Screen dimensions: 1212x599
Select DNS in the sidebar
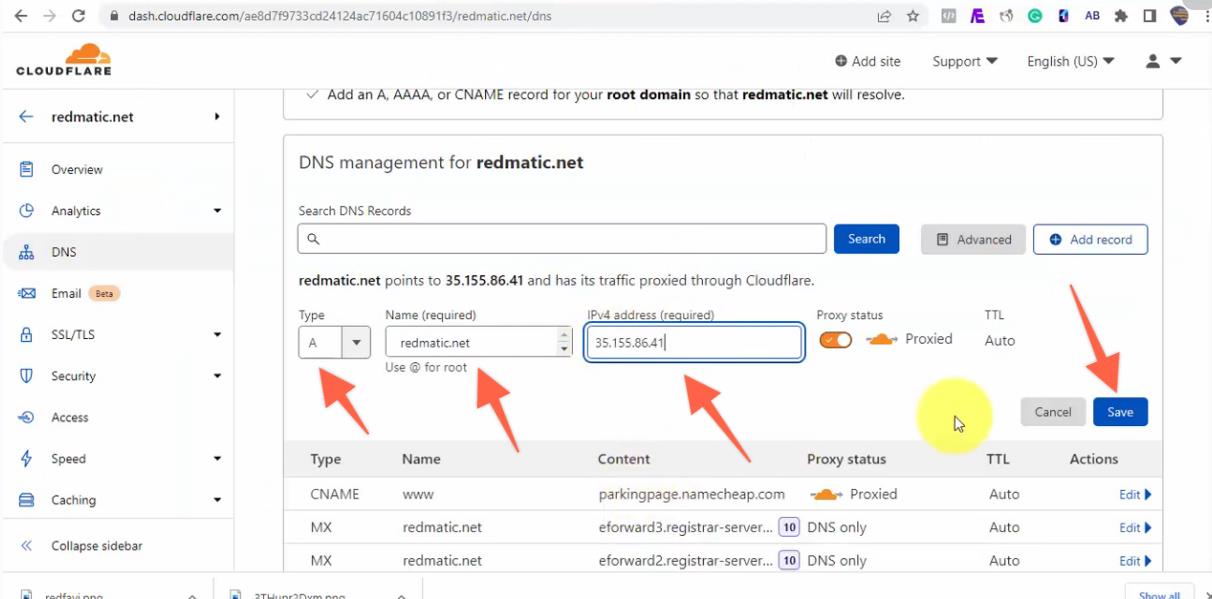(64, 252)
